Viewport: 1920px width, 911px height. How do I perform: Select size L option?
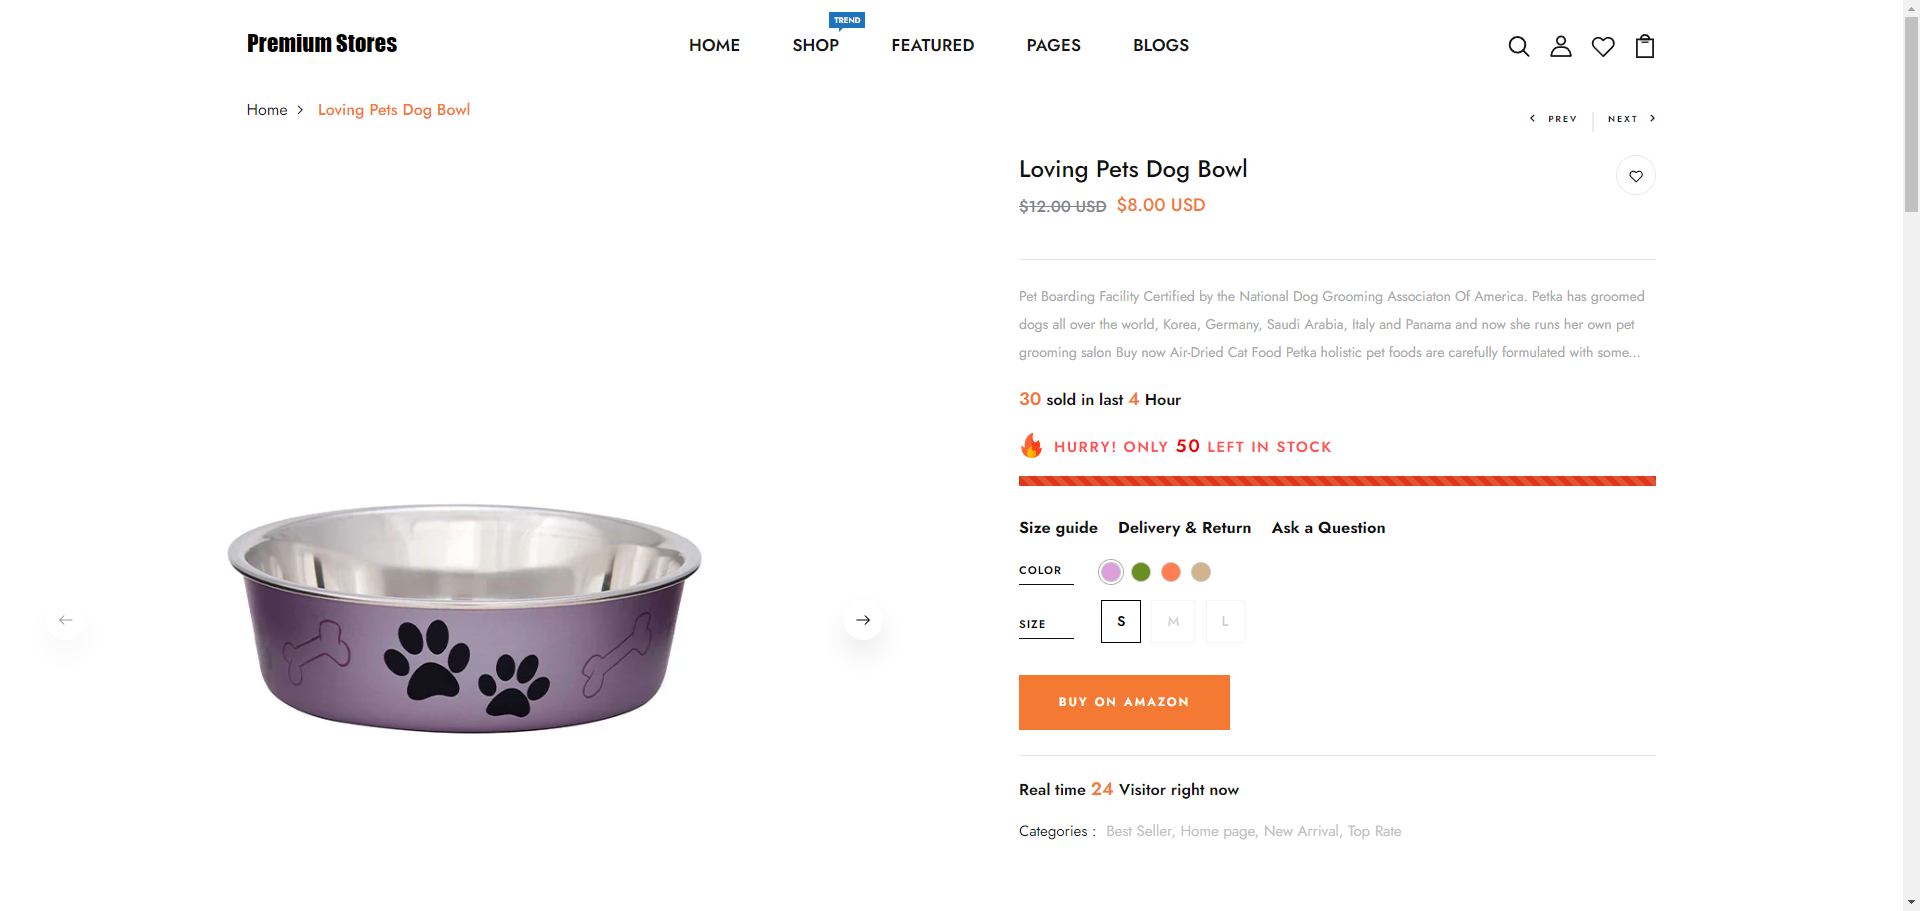tap(1225, 621)
